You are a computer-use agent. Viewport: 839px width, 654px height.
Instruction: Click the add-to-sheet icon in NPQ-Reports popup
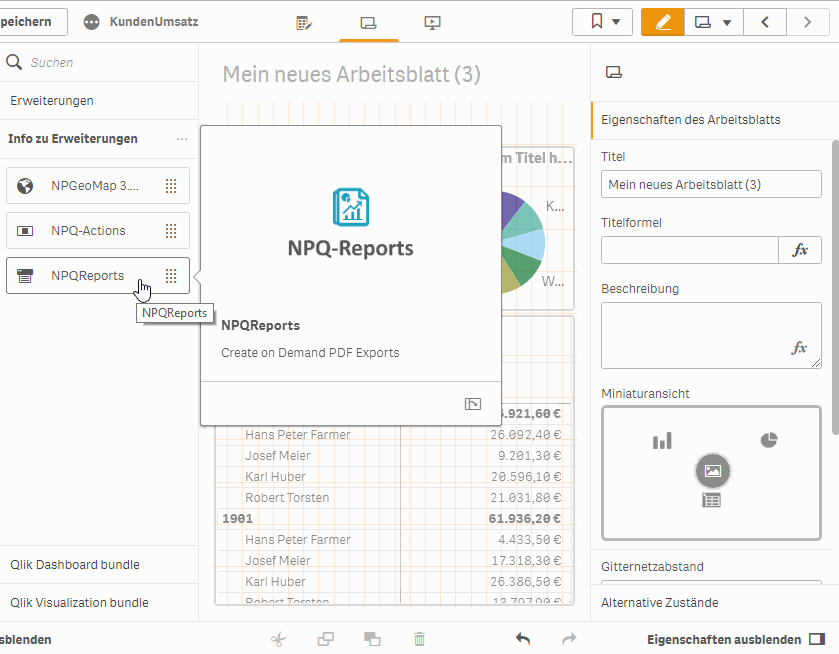click(x=472, y=404)
